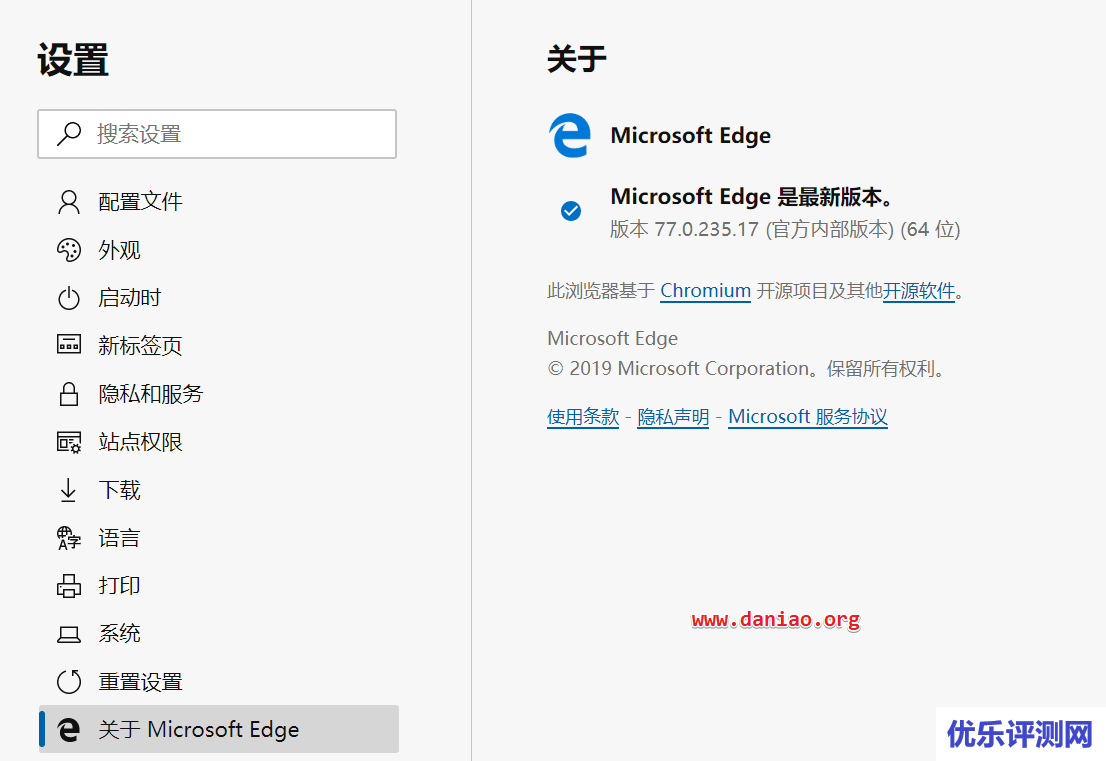
Task: Click the language icon beside 语言
Action: (69, 538)
